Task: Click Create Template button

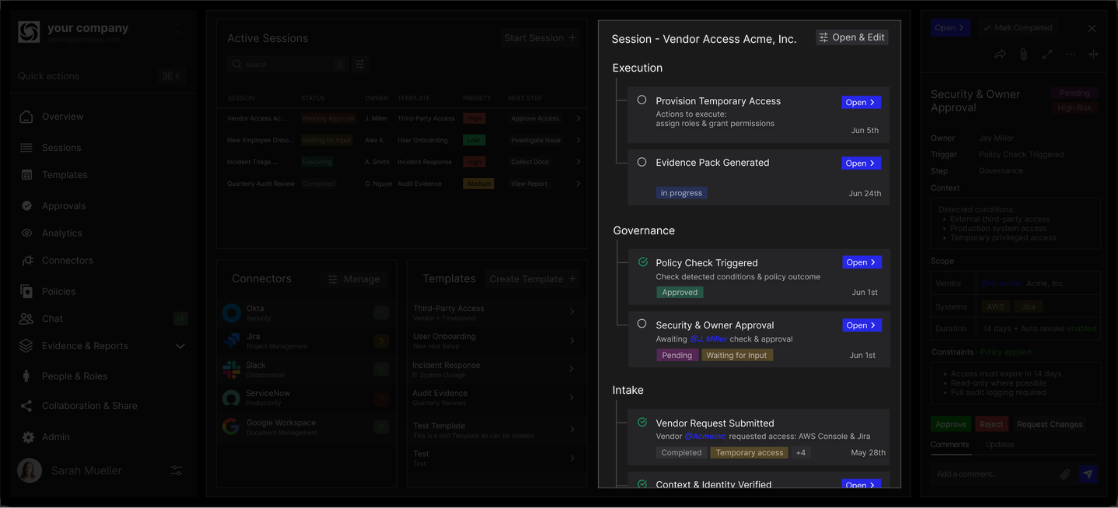Action: [x=533, y=279]
